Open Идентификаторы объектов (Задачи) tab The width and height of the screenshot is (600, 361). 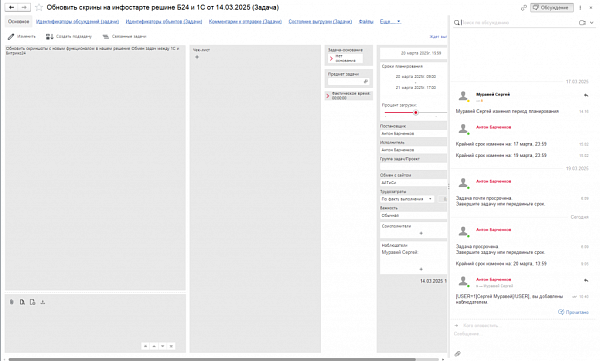click(x=164, y=21)
